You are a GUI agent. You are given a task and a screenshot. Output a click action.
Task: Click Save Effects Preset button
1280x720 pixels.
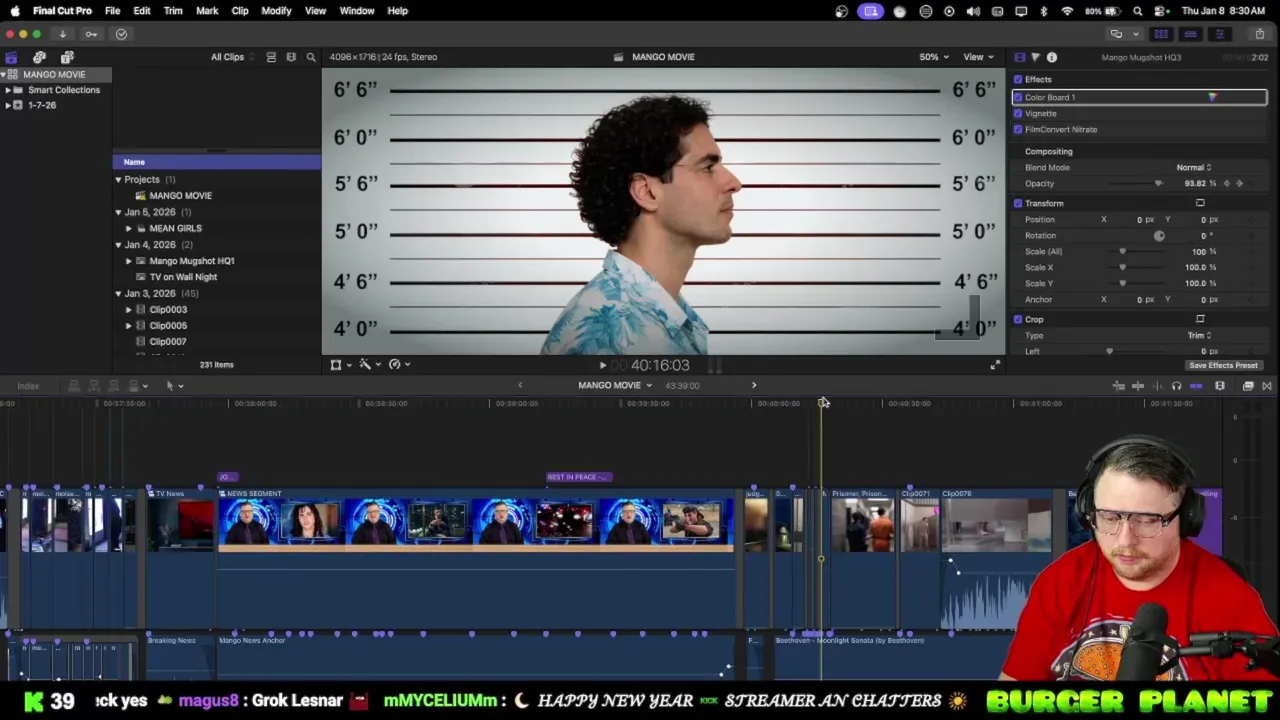(x=1223, y=365)
